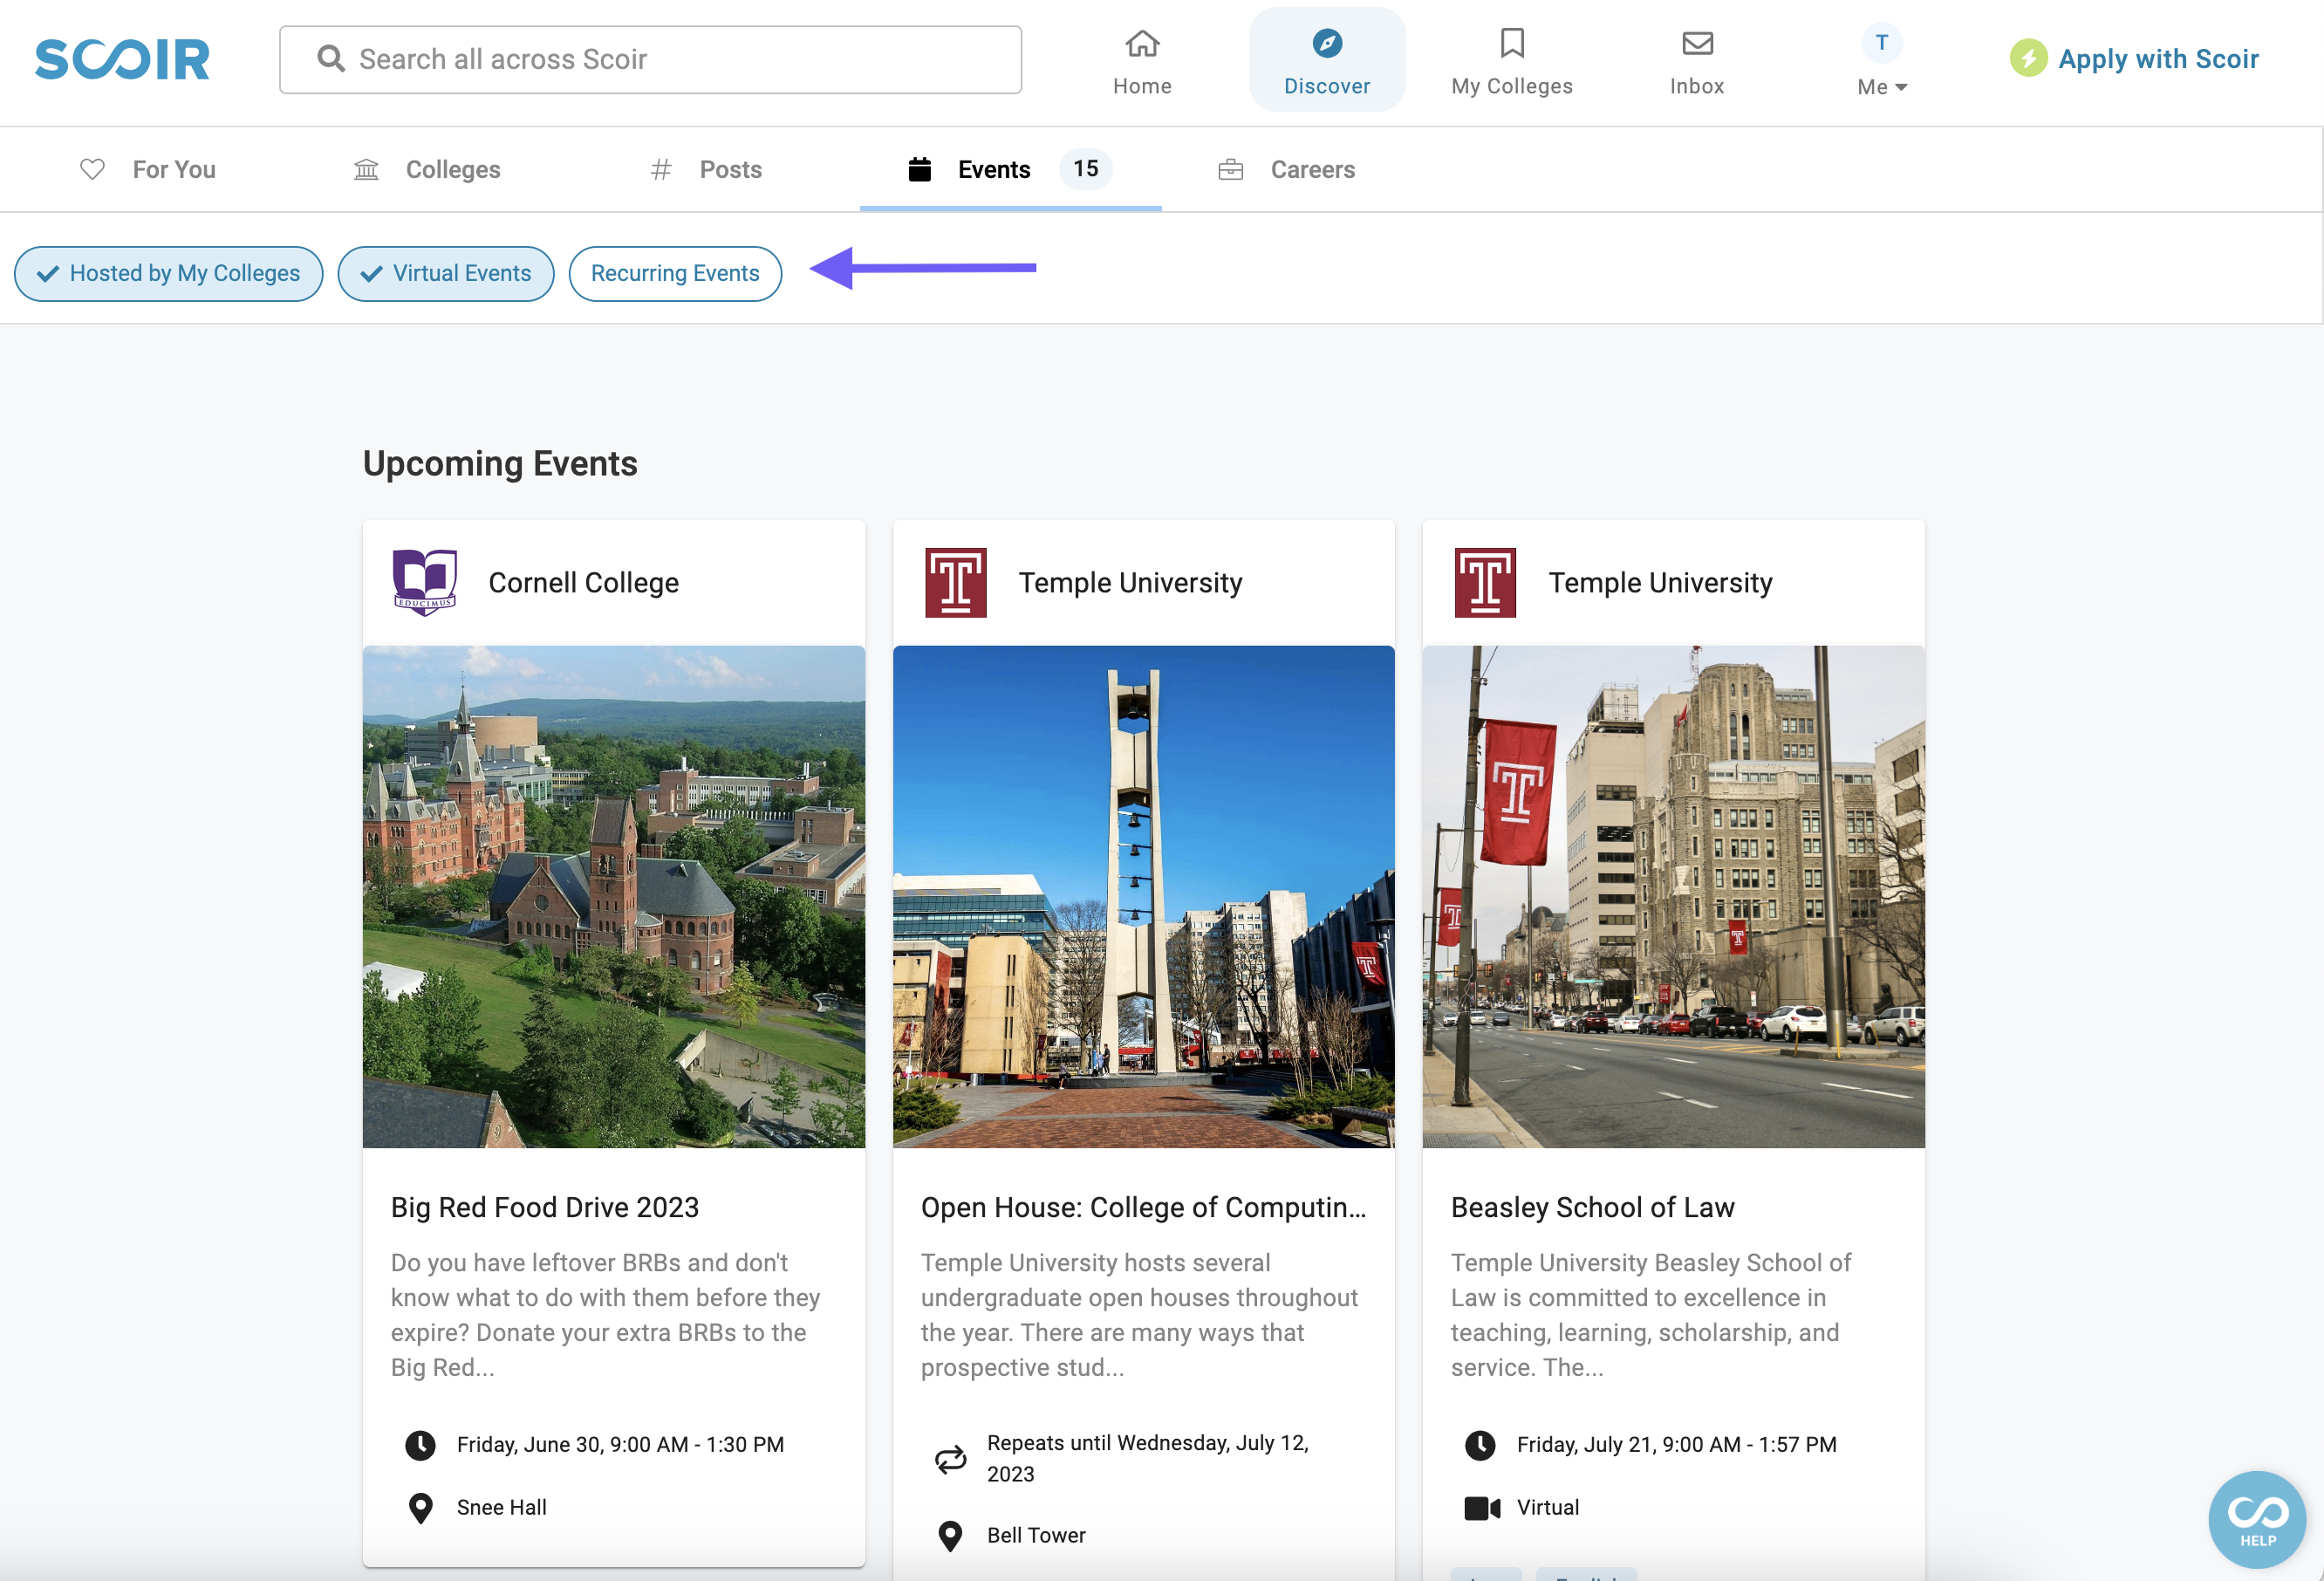Click the Snee Hall location pin
This screenshot has width=2324, height=1581.
click(x=421, y=1507)
